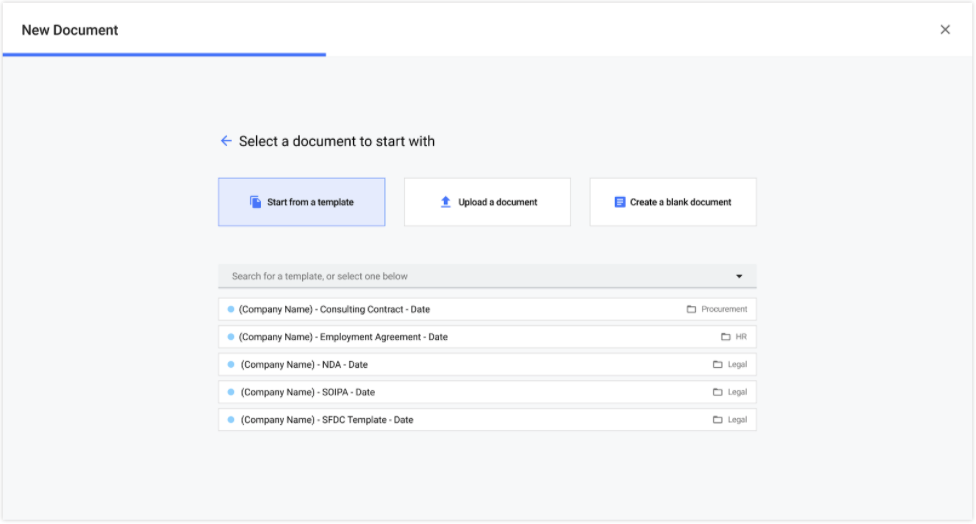Select Start from a template option
The height and width of the screenshot is (524, 976).
tap(301, 202)
